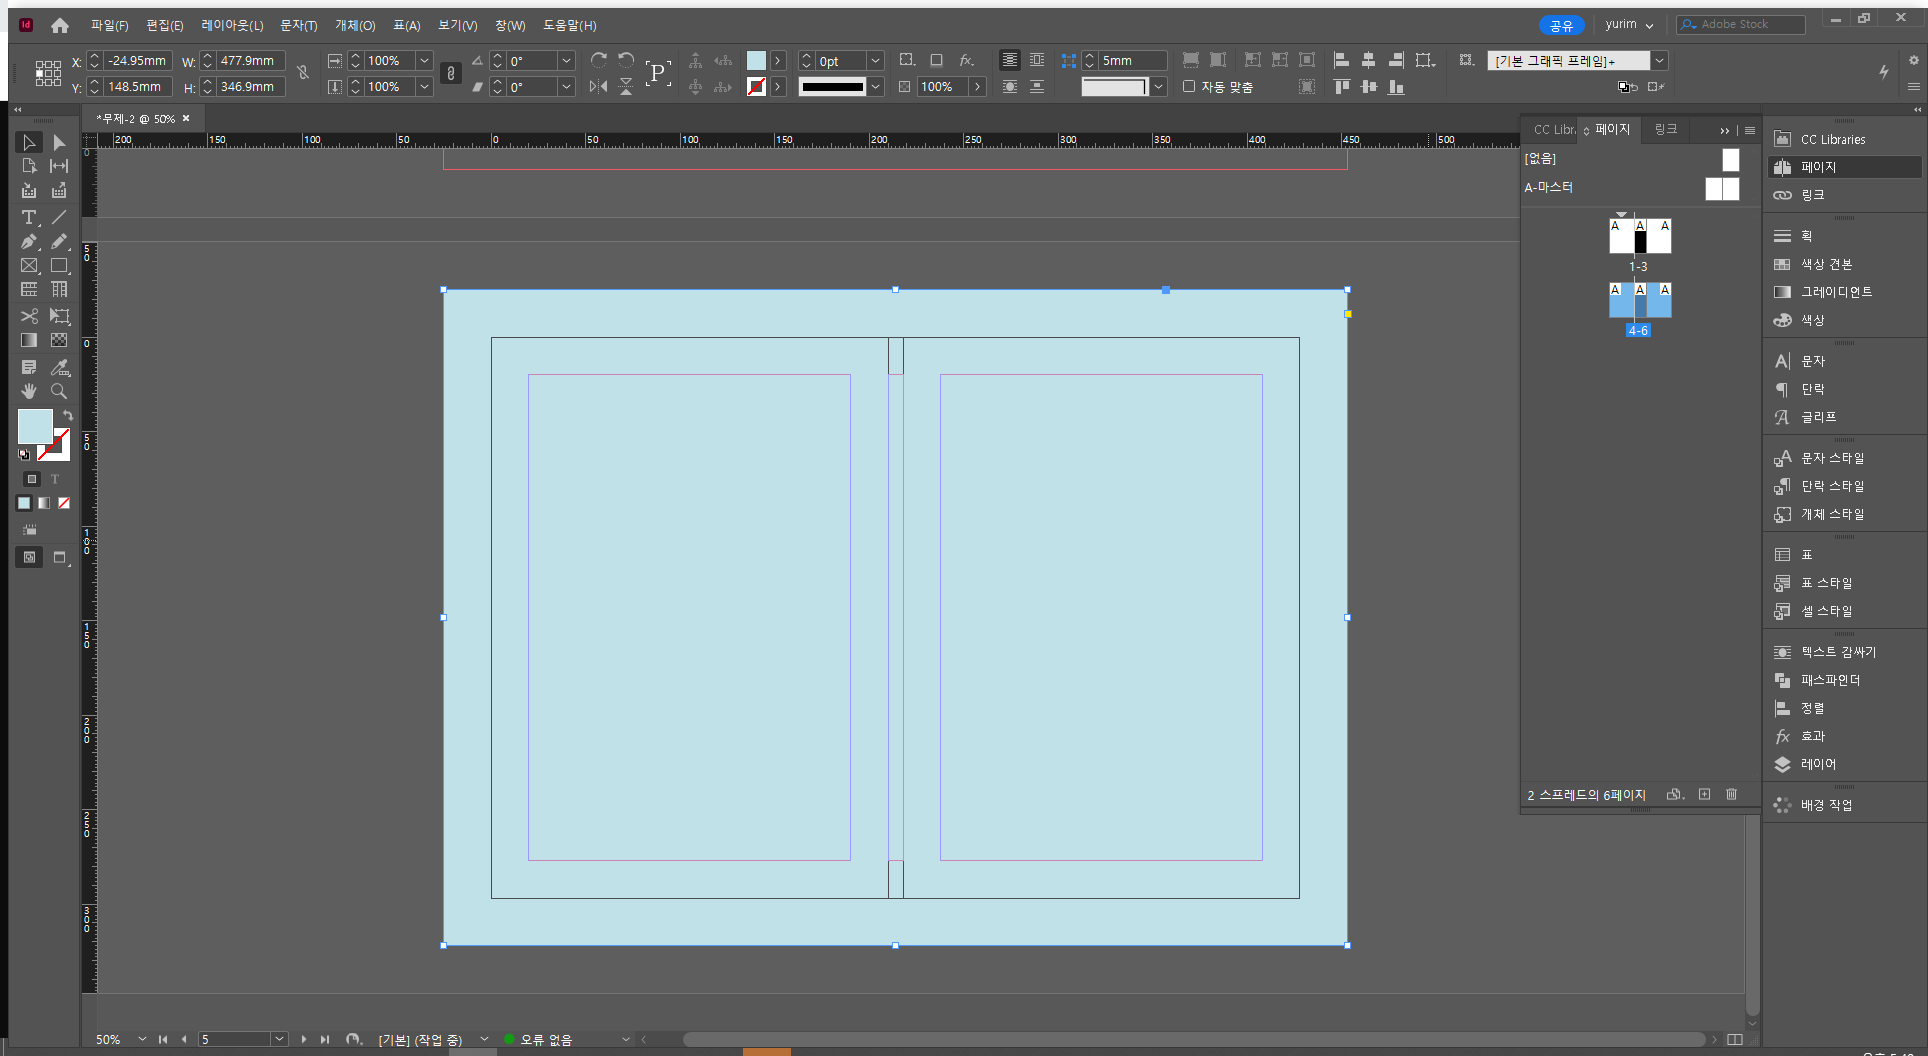
Task: Select the Eyedropper tool
Action: (x=59, y=367)
